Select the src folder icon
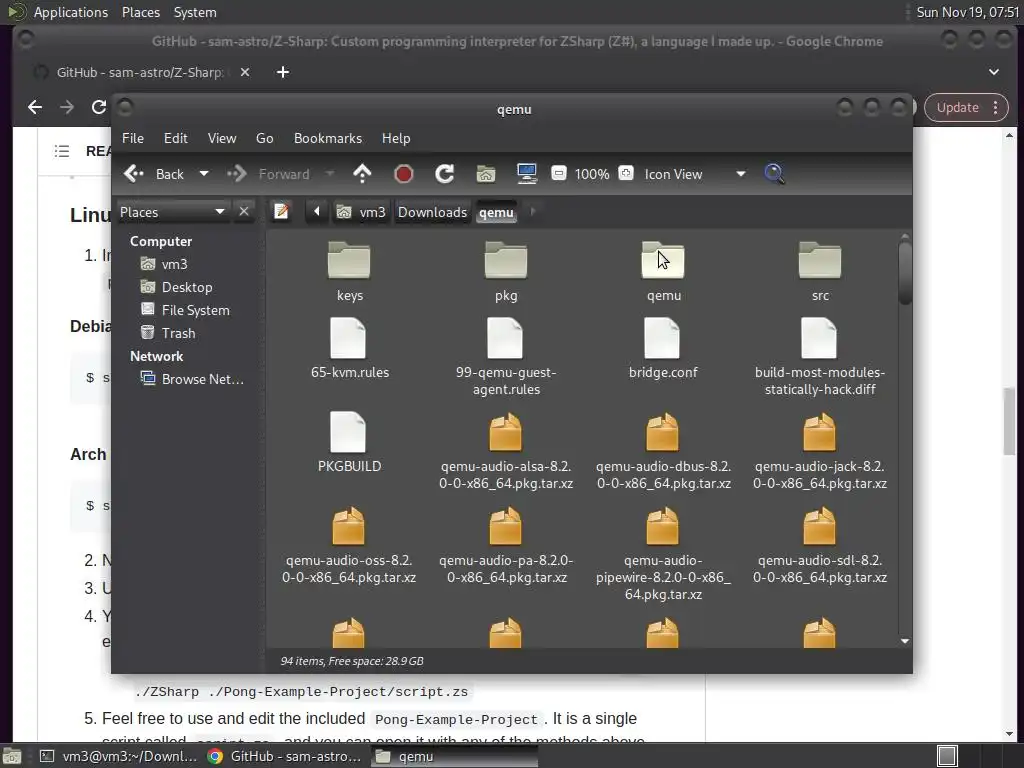The height and width of the screenshot is (768, 1024). tap(820, 261)
